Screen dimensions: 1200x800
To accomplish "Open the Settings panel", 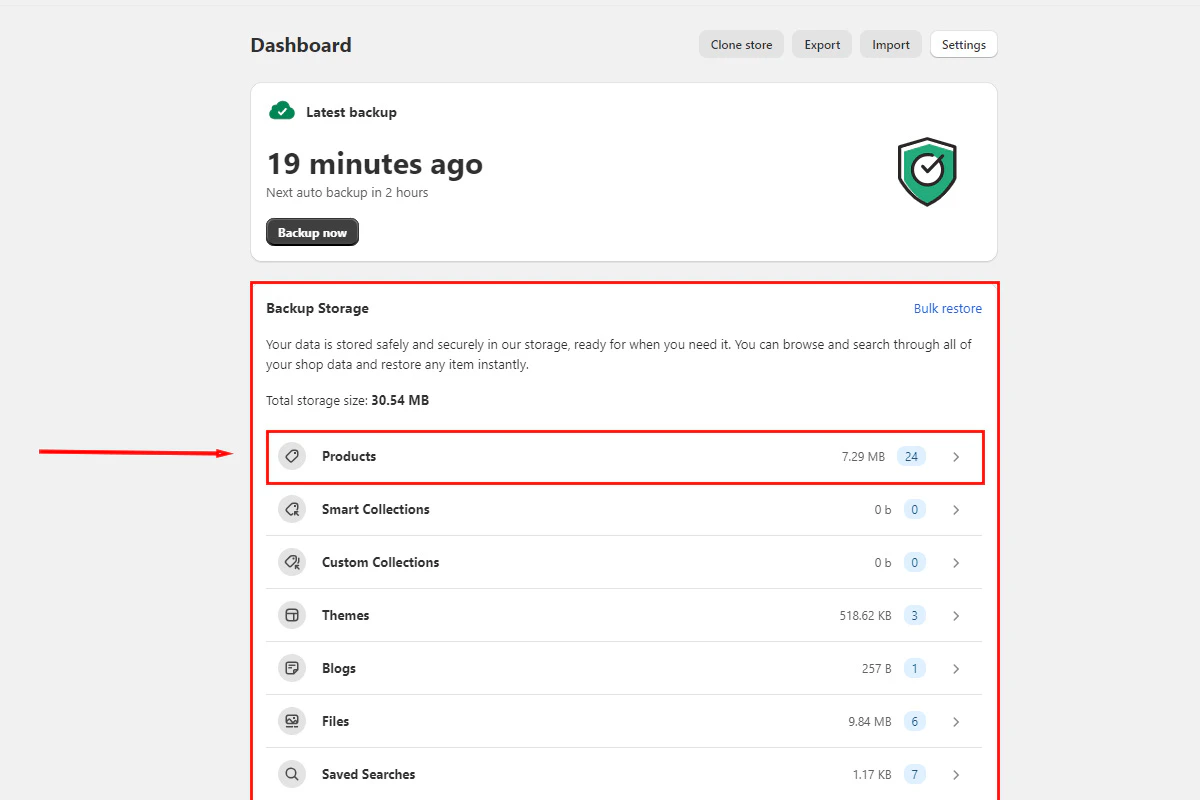I will 963,44.
